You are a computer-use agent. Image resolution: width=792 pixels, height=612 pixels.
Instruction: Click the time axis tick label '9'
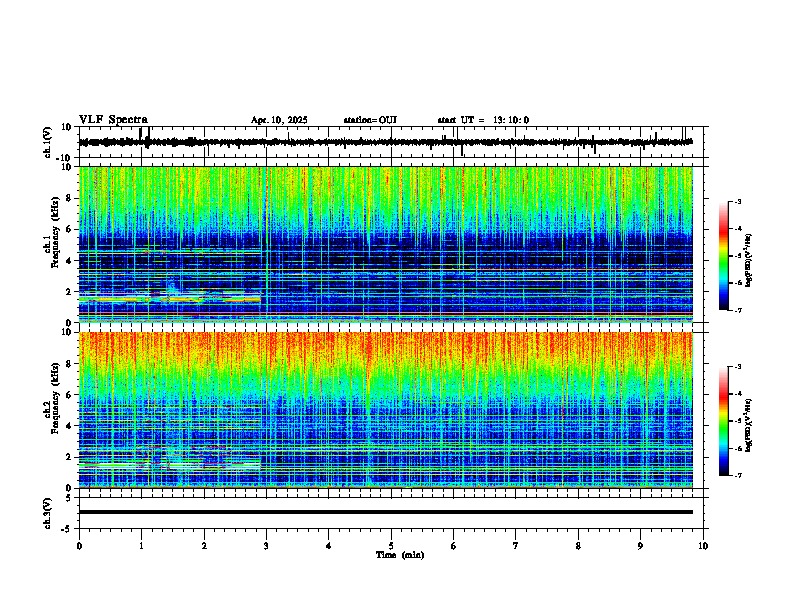click(x=640, y=546)
